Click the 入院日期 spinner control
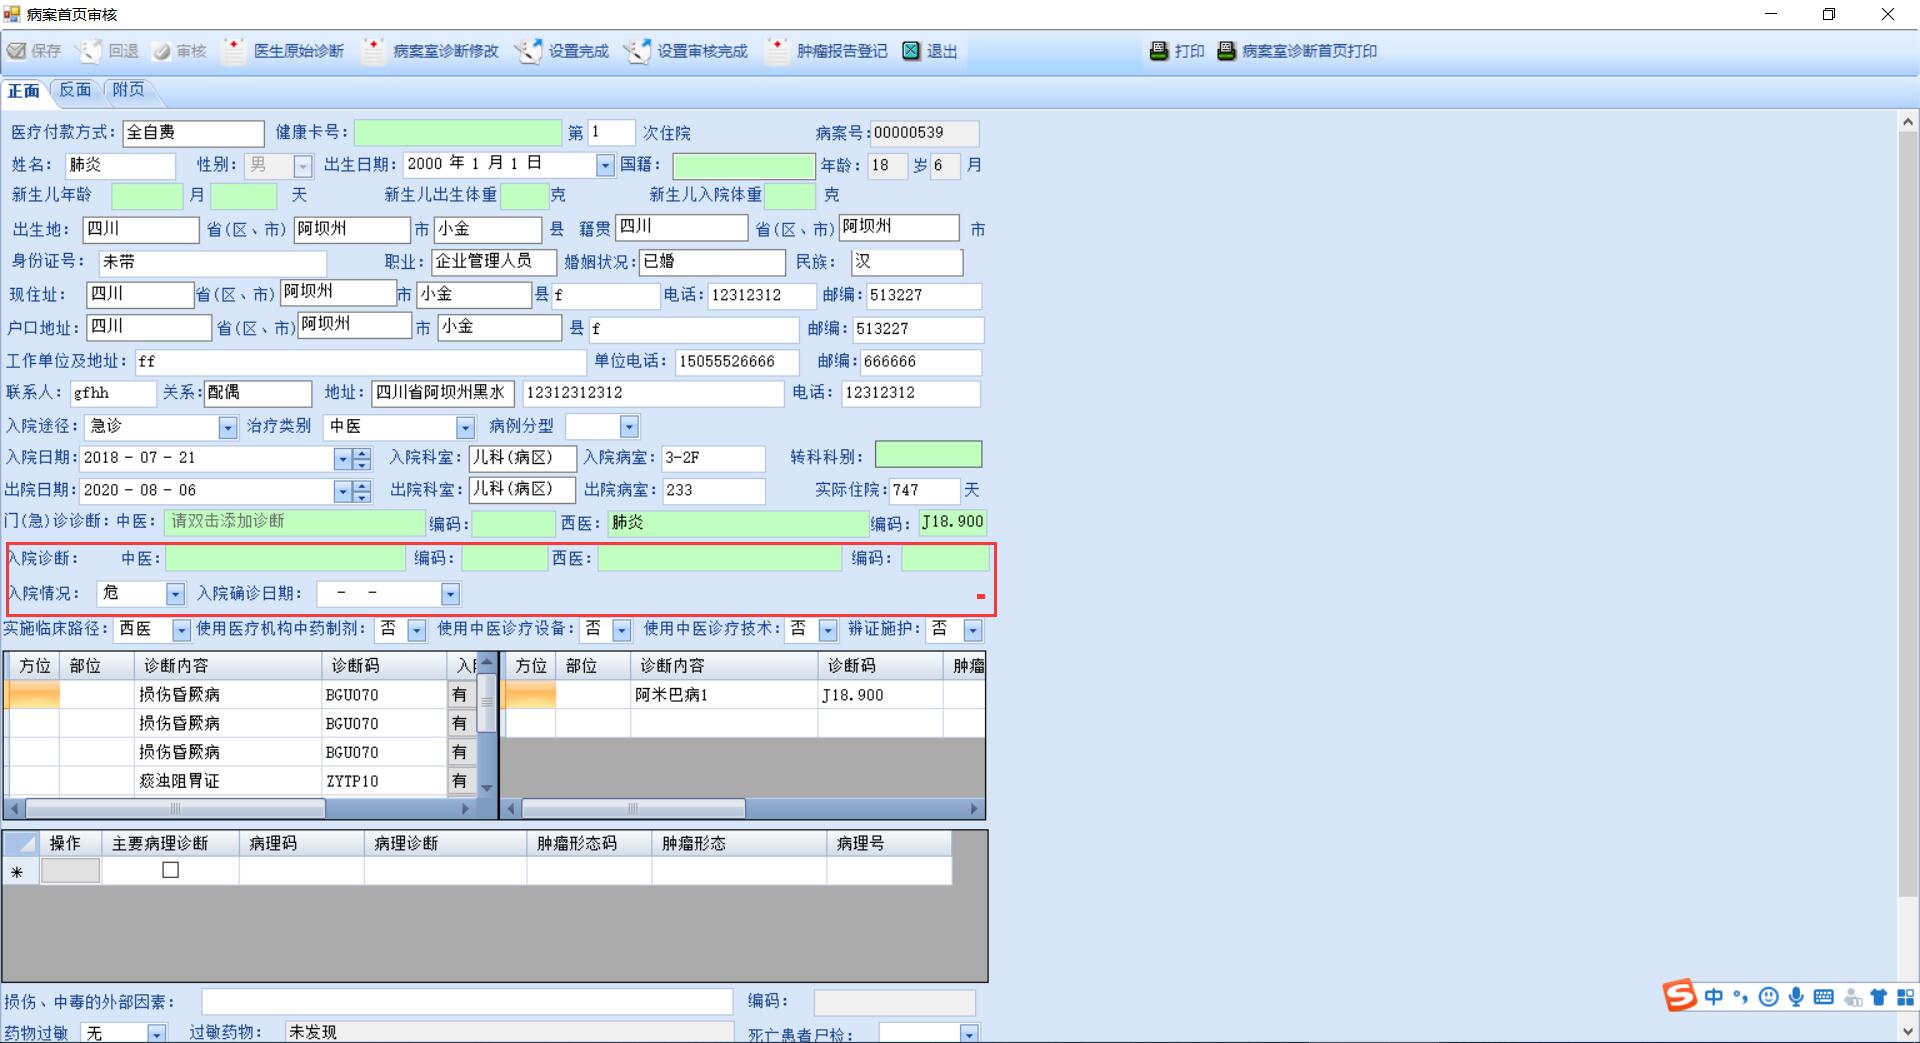The width and height of the screenshot is (1920, 1043). 362,459
